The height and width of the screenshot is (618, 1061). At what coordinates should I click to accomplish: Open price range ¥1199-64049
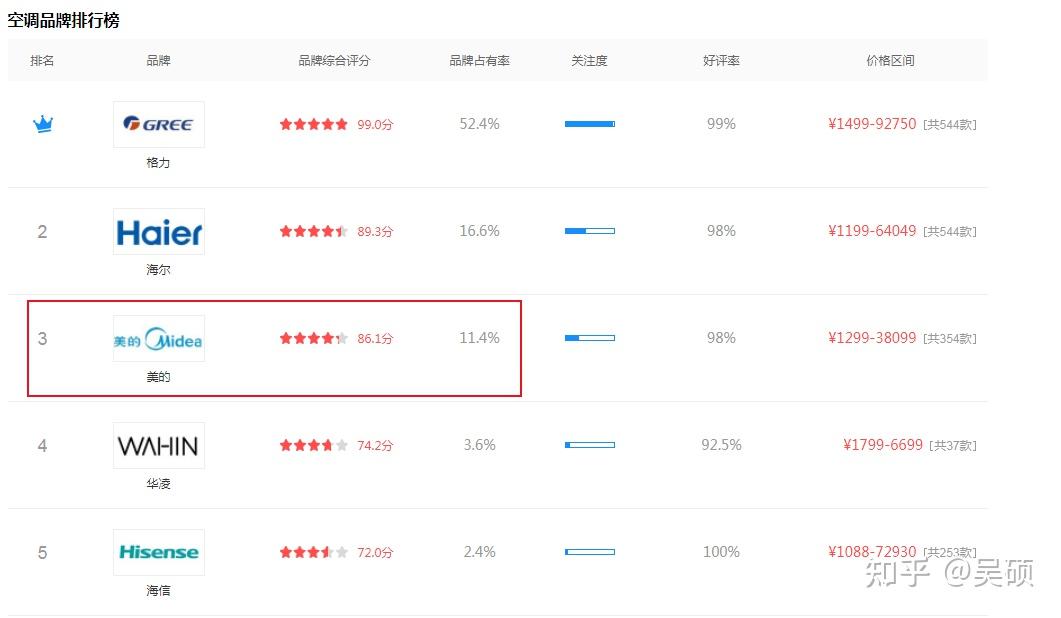[872, 231]
